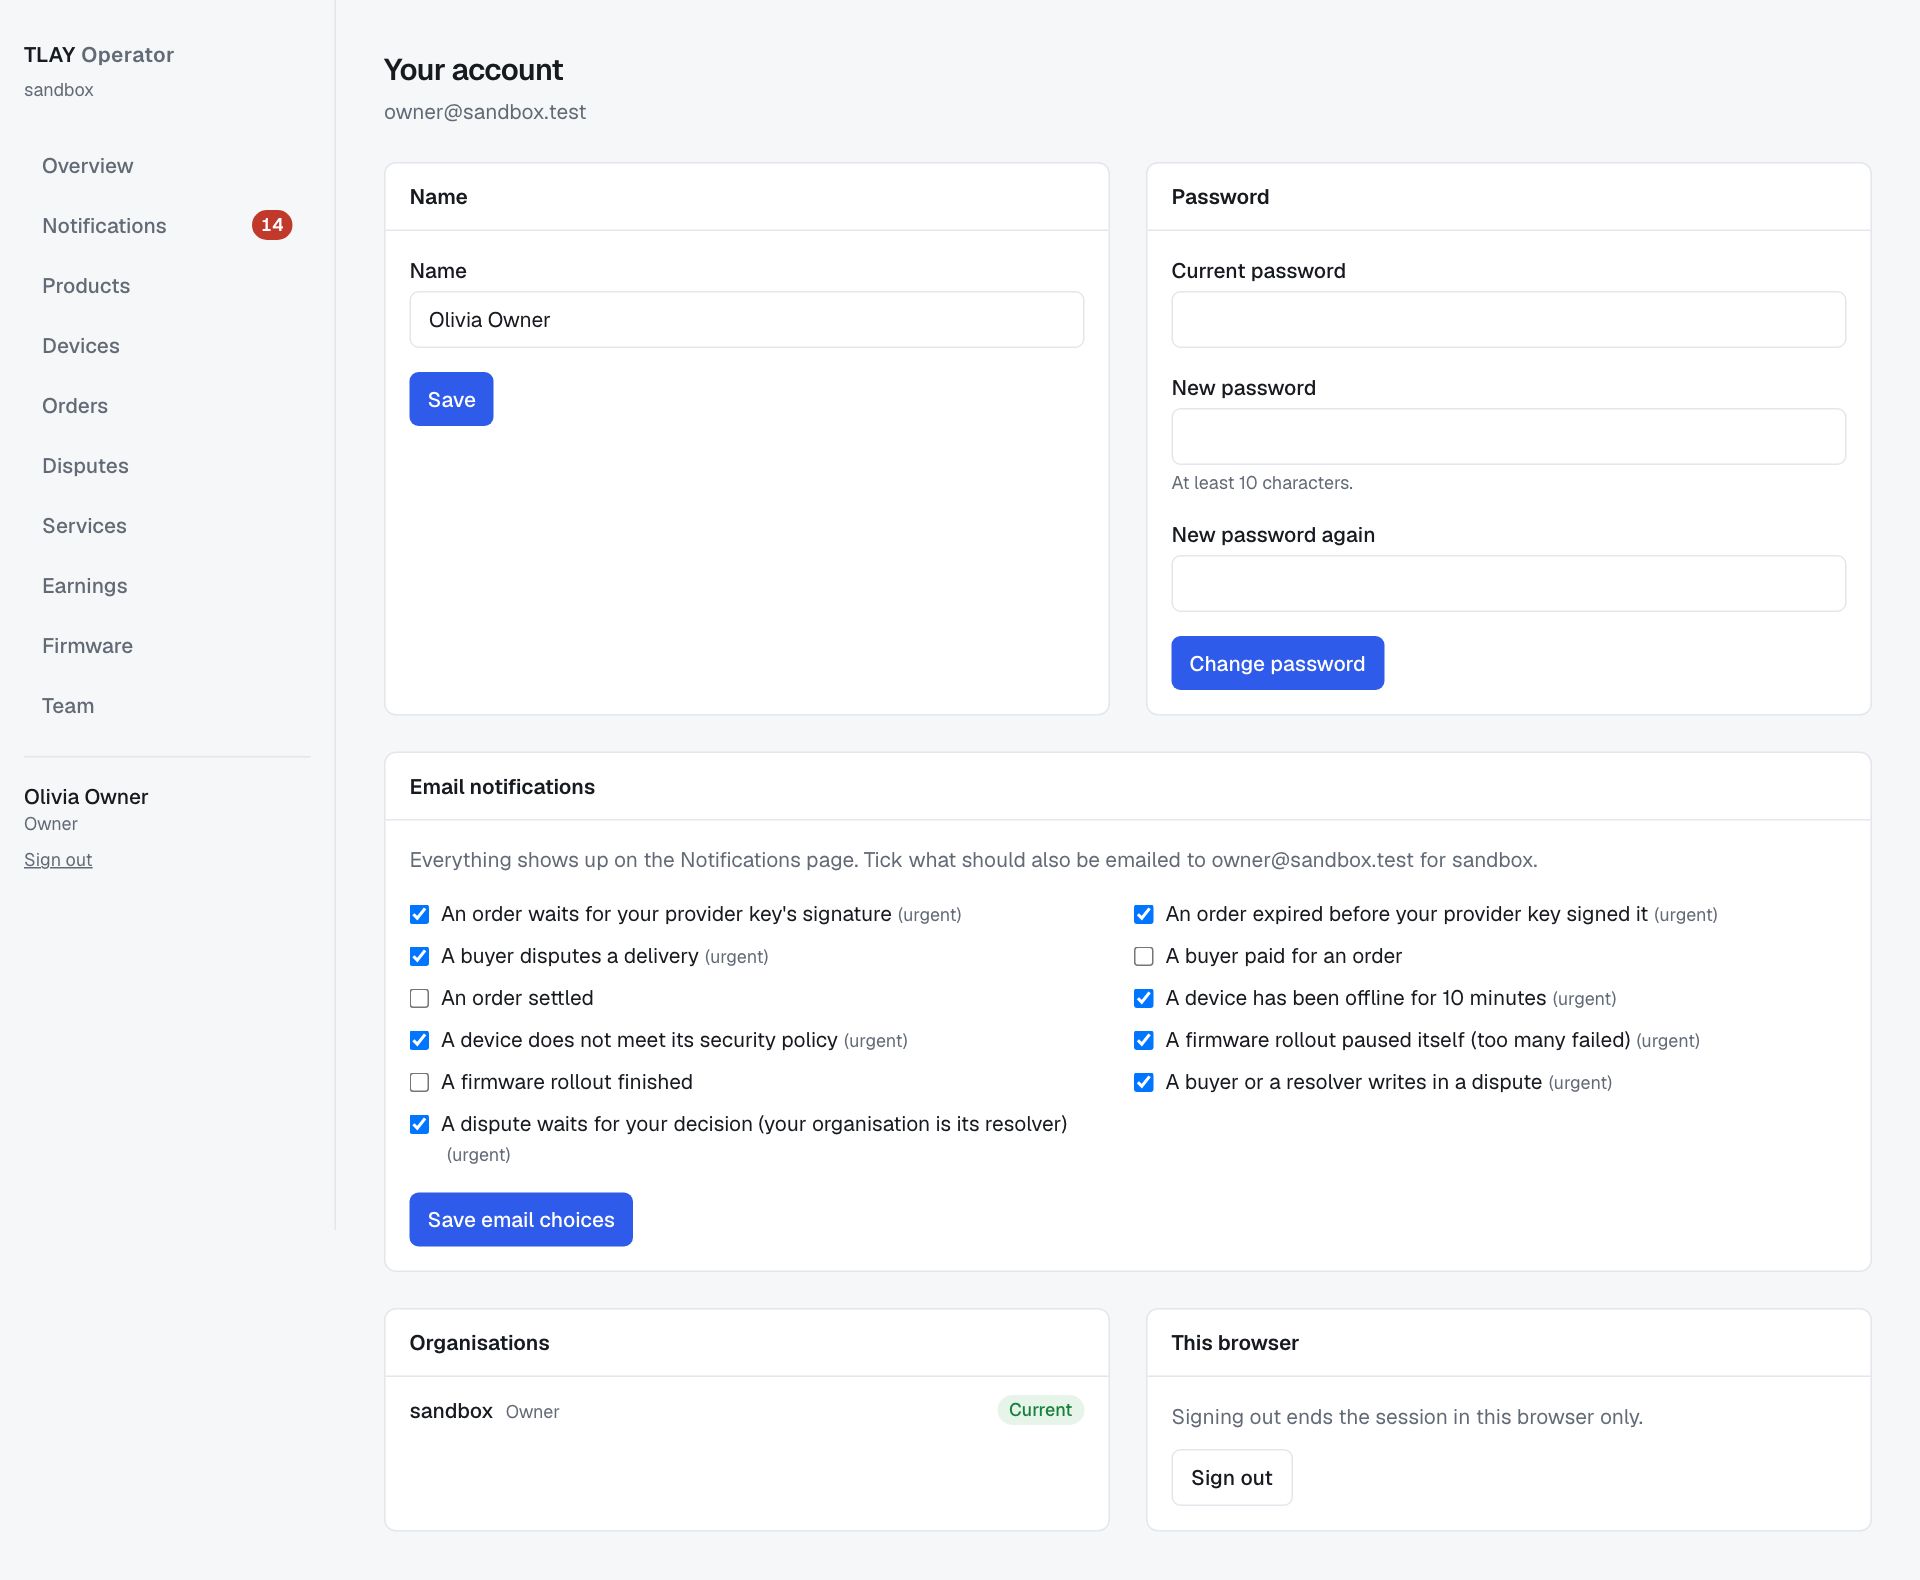The width and height of the screenshot is (1920, 1580).
Task: Click the owner@sandbox.test email under heading
Action: click(485, 112)
